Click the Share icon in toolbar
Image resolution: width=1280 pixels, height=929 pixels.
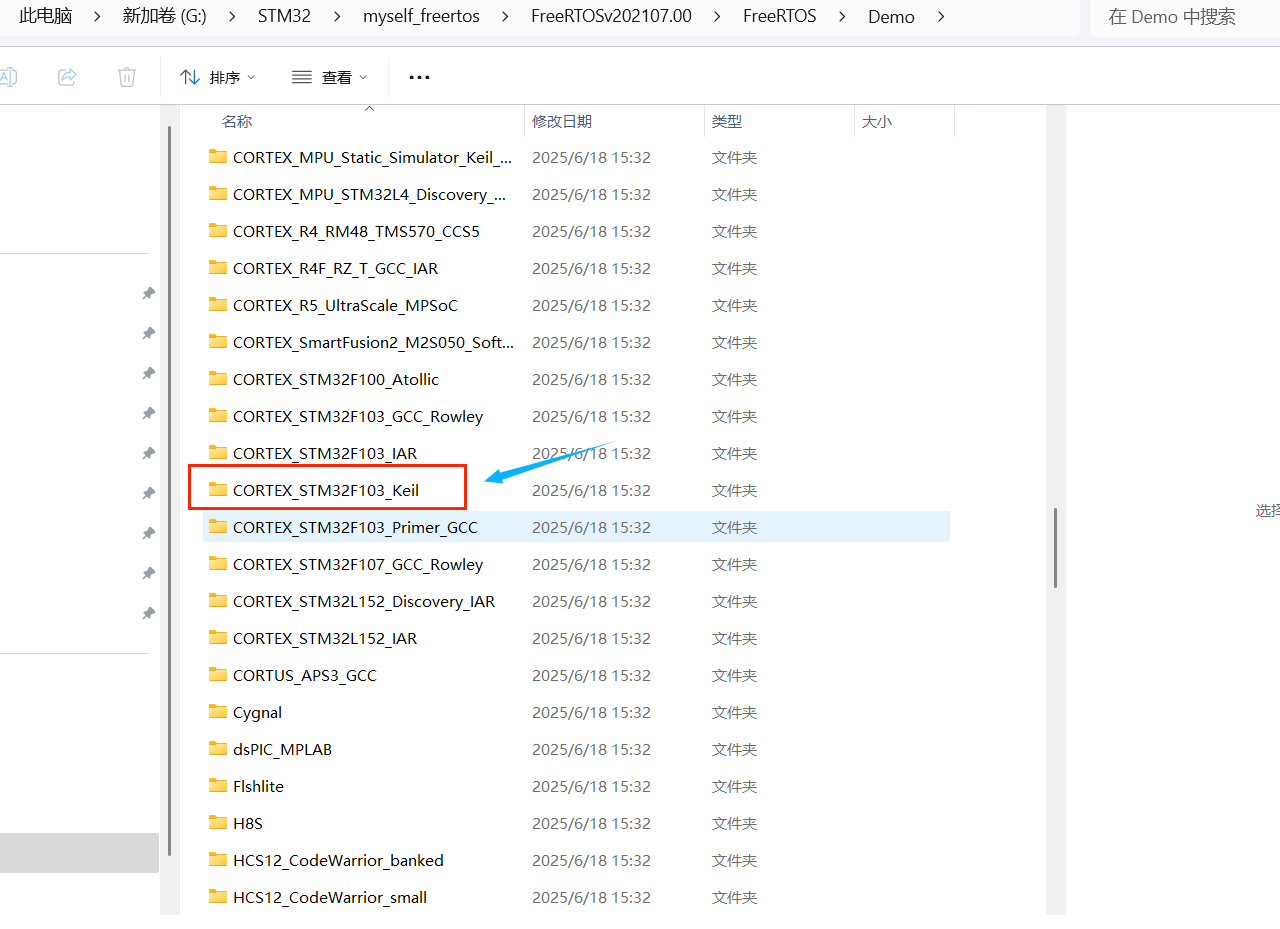coord(67,77)
